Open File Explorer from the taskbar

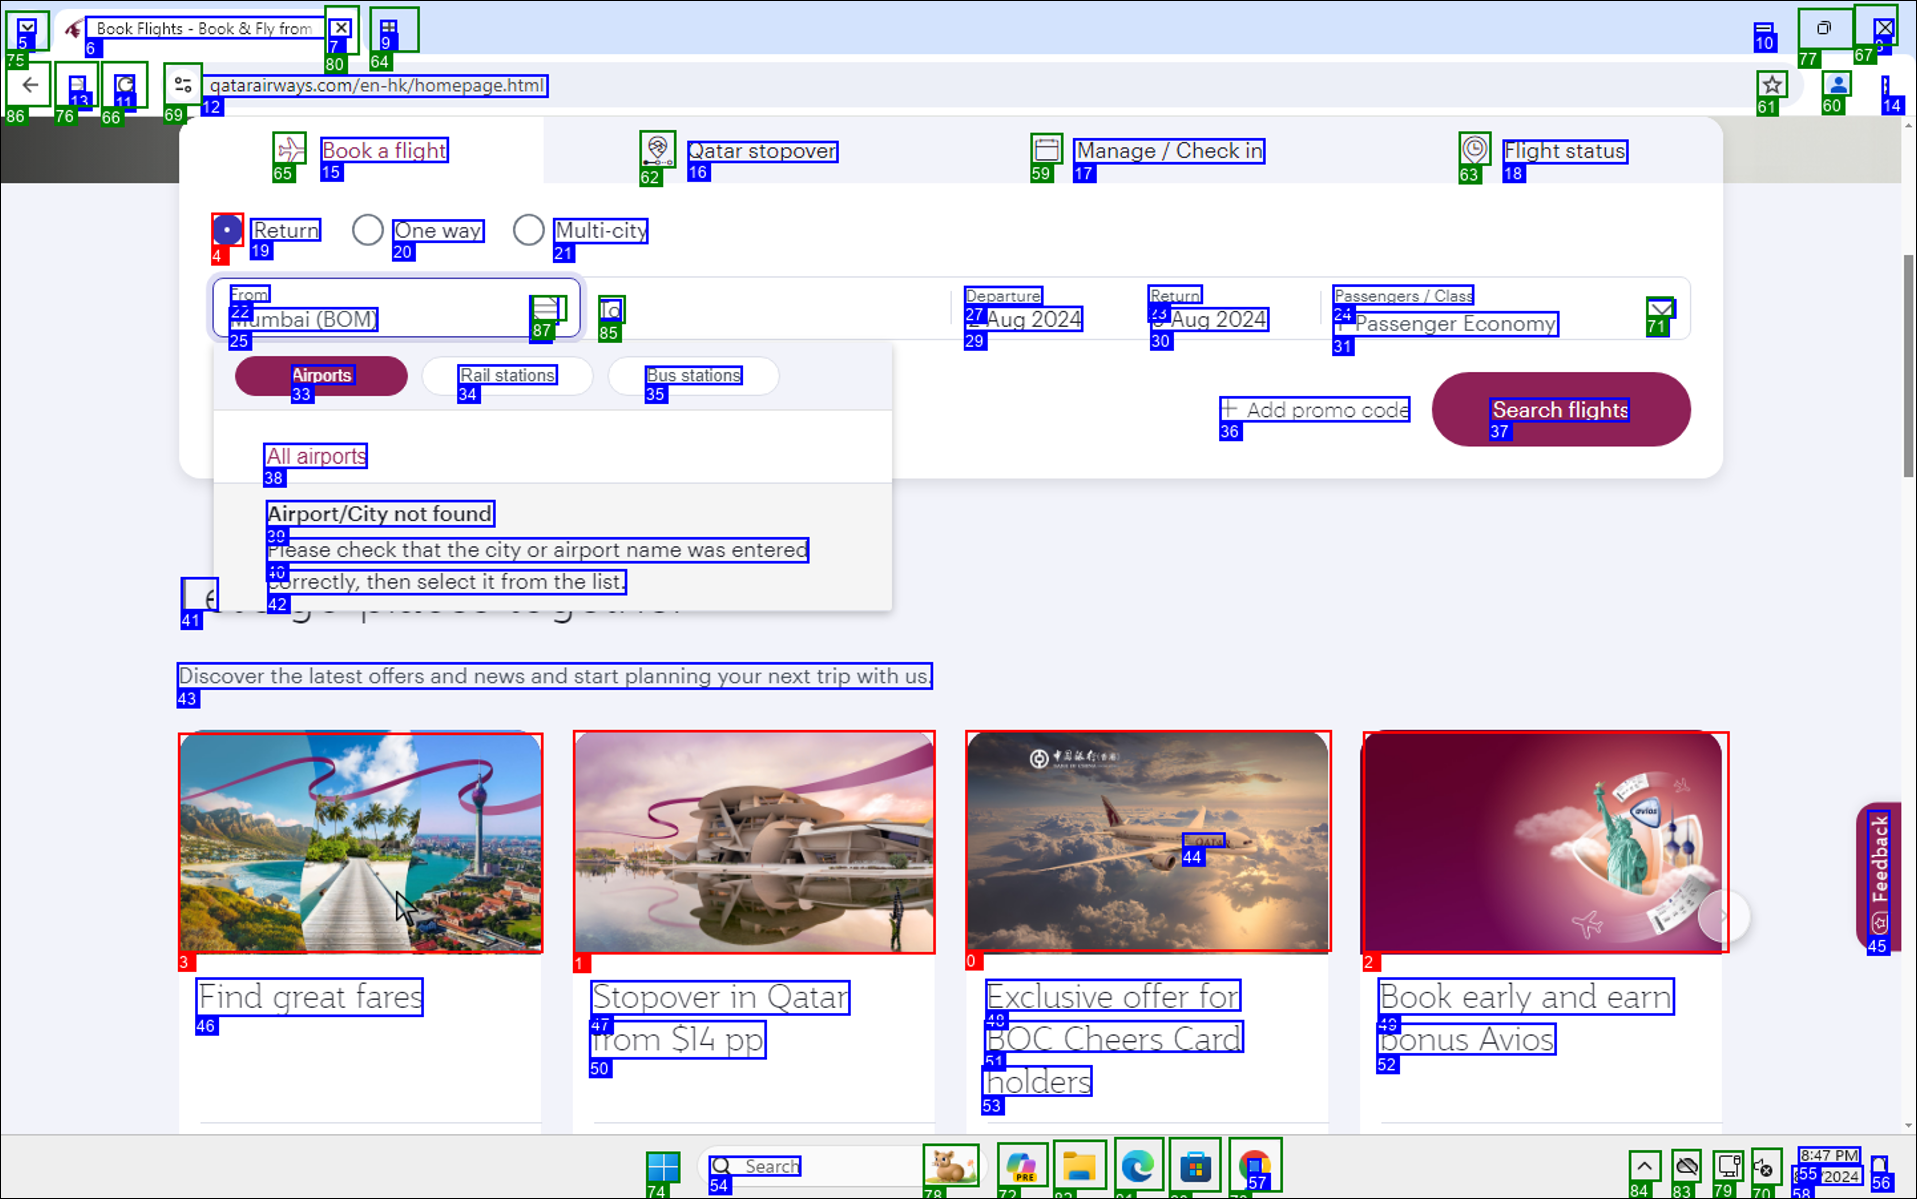(x=1079, y=1166)
